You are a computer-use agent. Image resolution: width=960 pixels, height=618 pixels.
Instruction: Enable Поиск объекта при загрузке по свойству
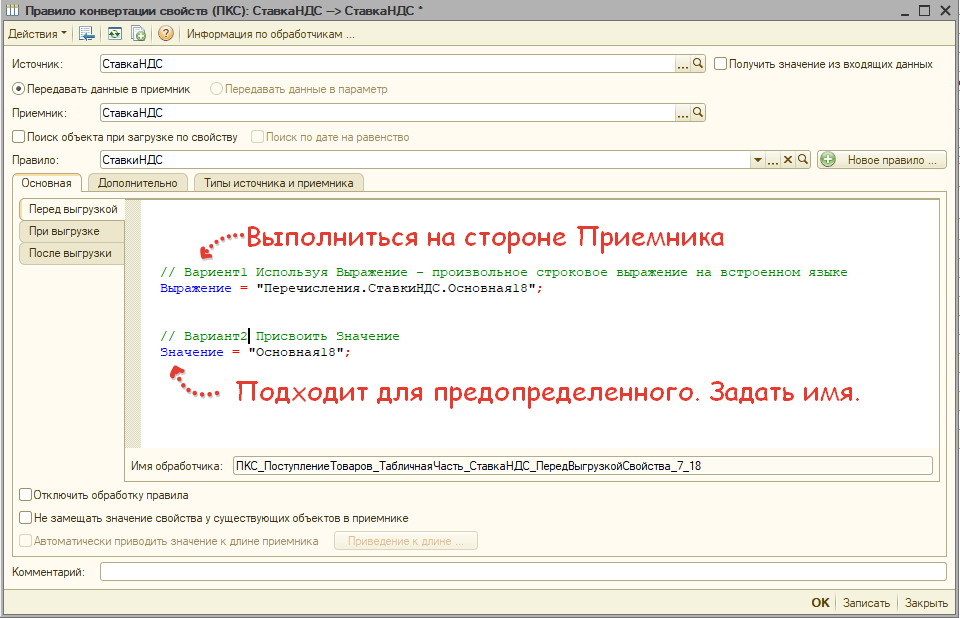[x=18, y=137]
